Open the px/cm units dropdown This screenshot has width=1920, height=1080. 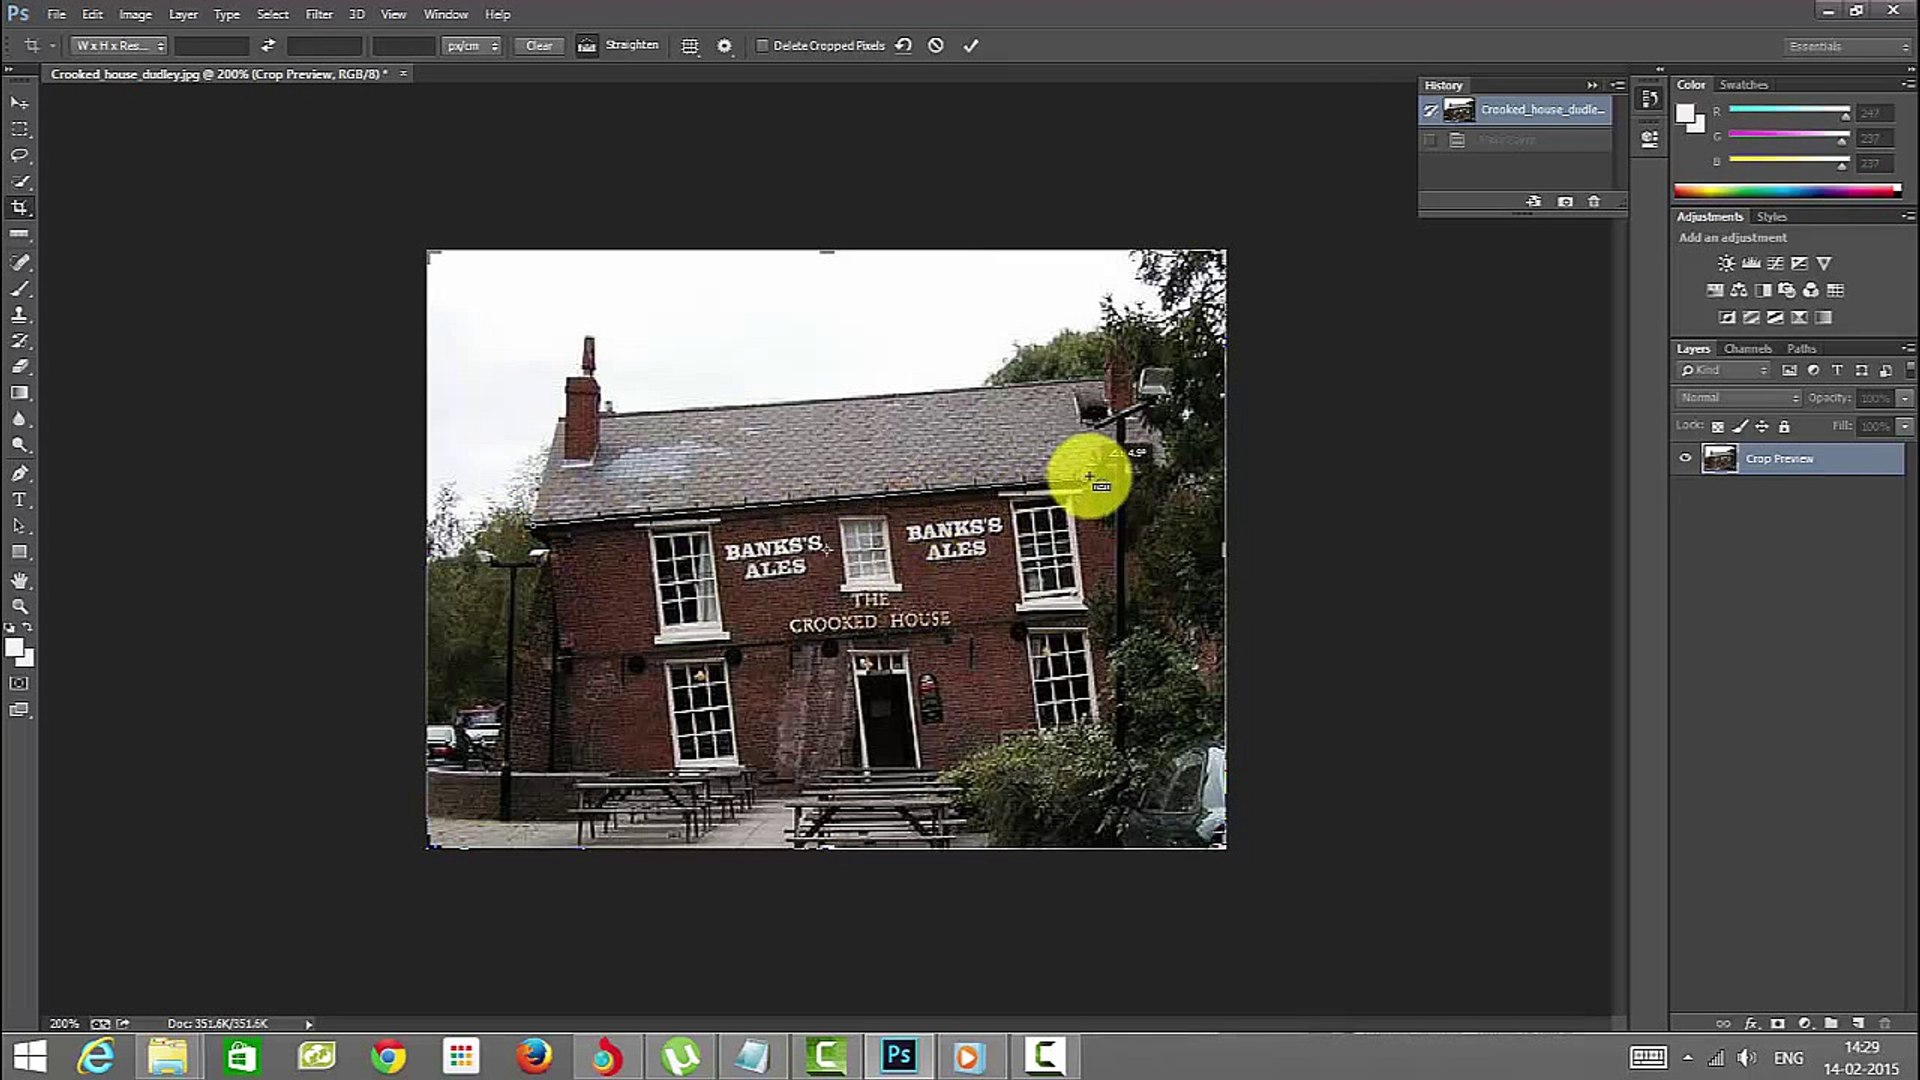(472, 46)
